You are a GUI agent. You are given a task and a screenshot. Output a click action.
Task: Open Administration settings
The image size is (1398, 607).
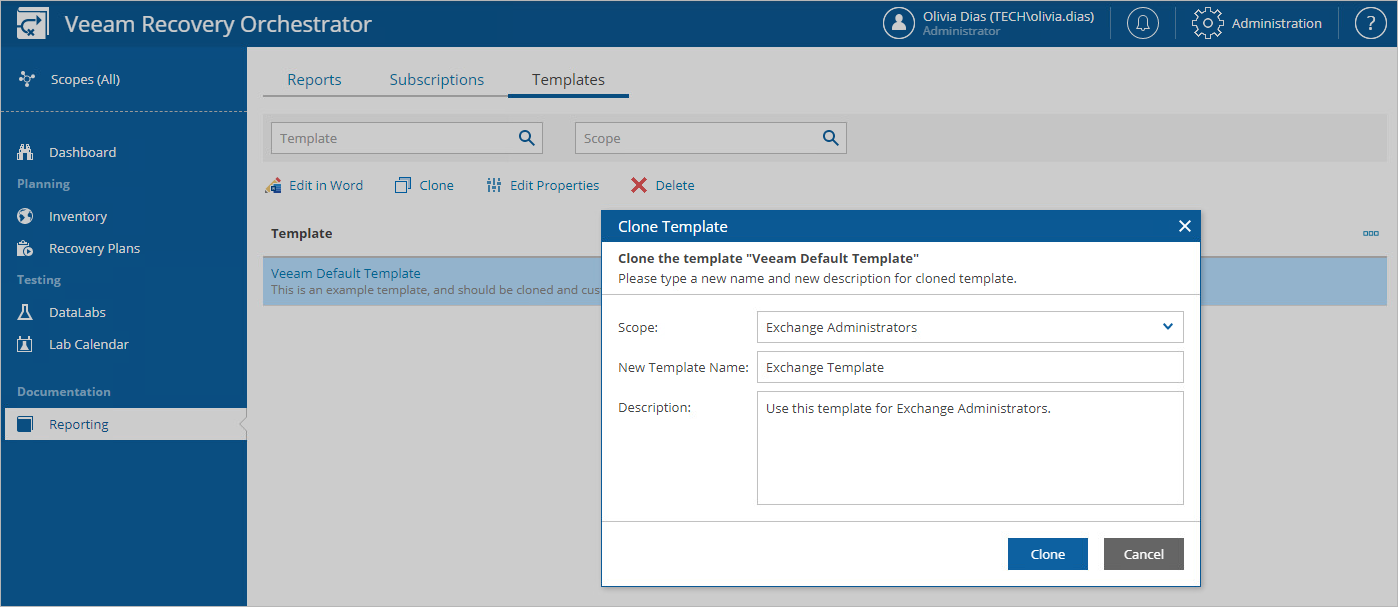click(1257, 22)
